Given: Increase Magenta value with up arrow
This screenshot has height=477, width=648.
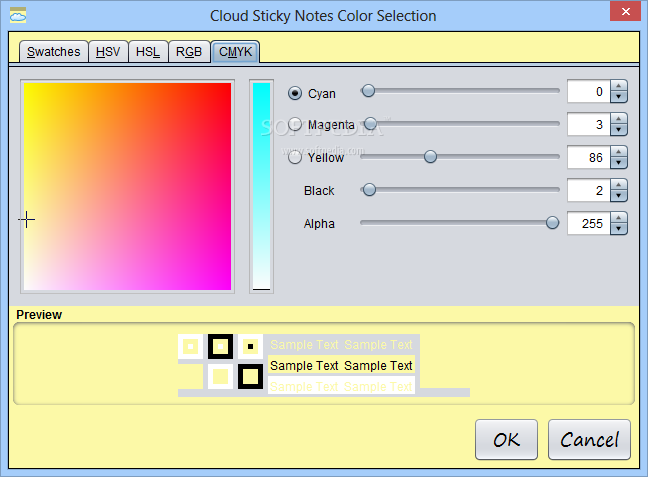Looking at the screenshot, I should tap(619, 119).
